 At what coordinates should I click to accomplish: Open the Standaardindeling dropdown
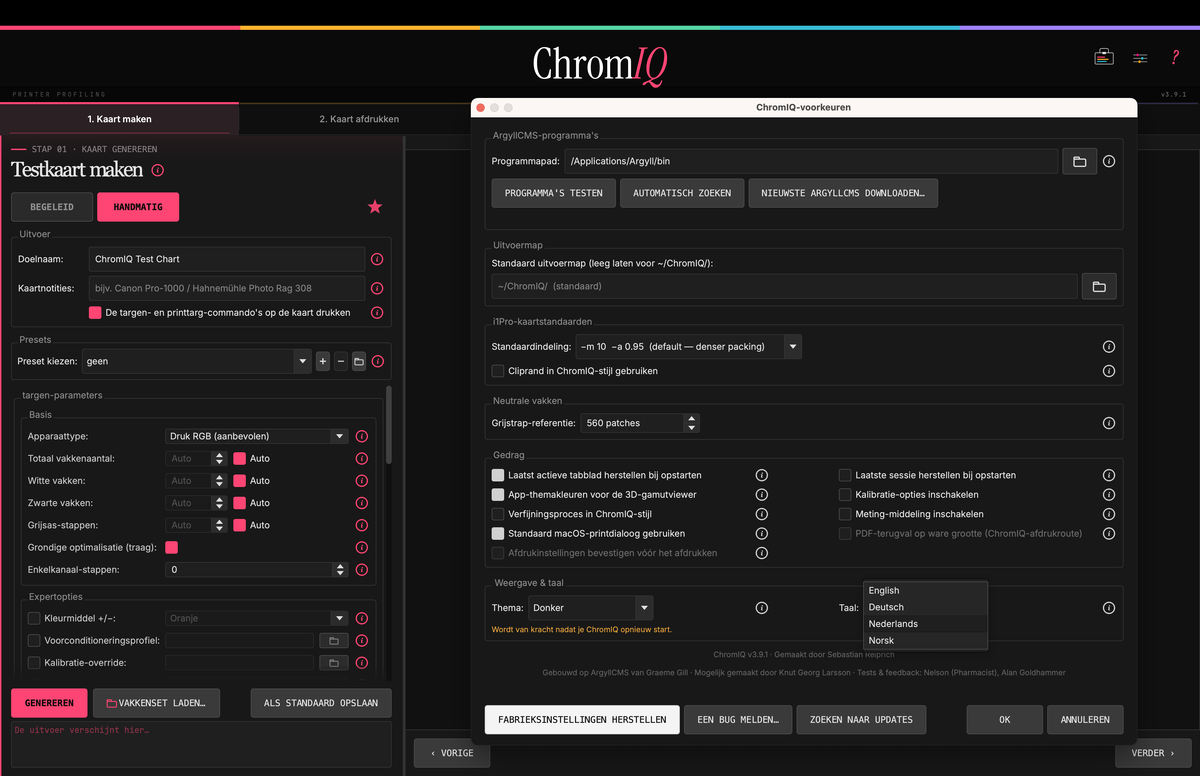click(x=689, y=347)
